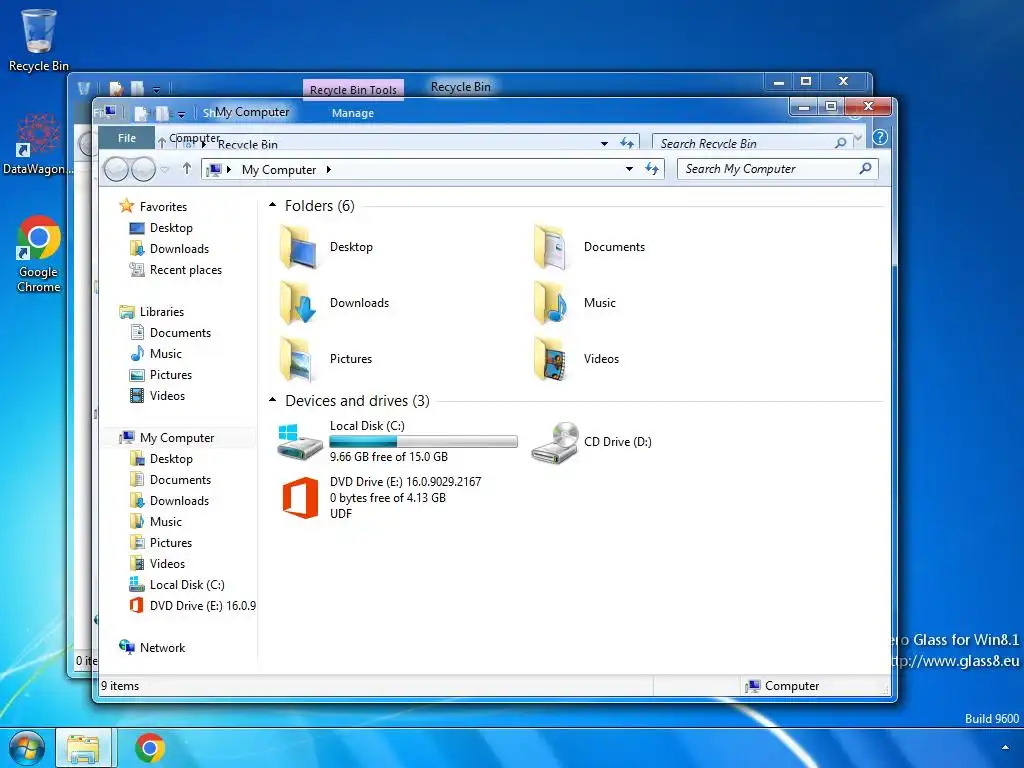Show hidden tray icons arrow
The width and height of the screenshot is (1024, 768).
[x=1005, y=748]
